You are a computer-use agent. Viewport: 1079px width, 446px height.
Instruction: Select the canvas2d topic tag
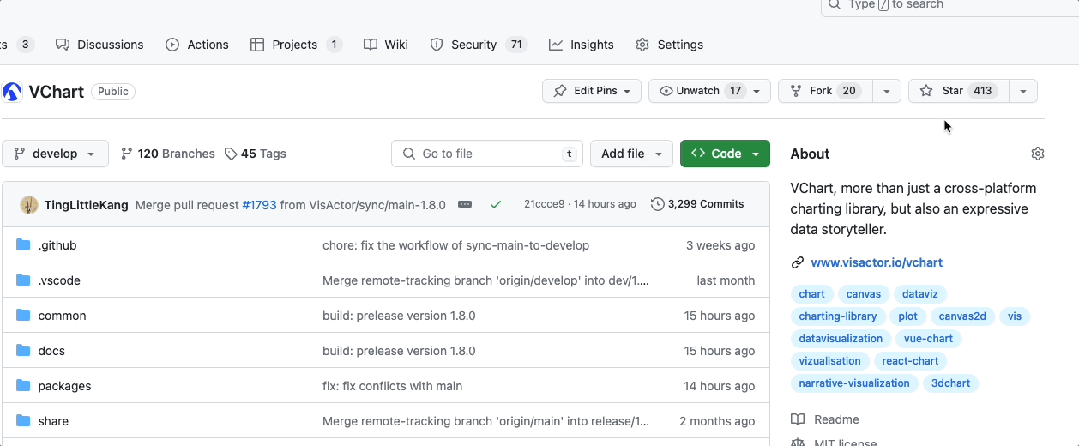coord(962,317)
